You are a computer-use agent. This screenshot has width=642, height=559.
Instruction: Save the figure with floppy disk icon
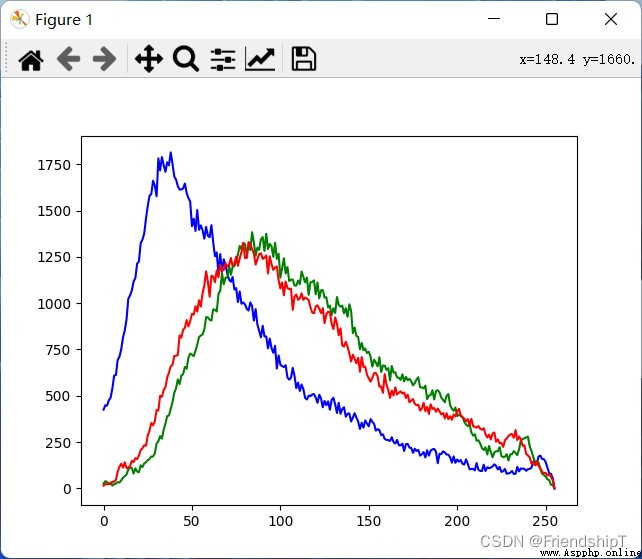(x=303, y=59)
